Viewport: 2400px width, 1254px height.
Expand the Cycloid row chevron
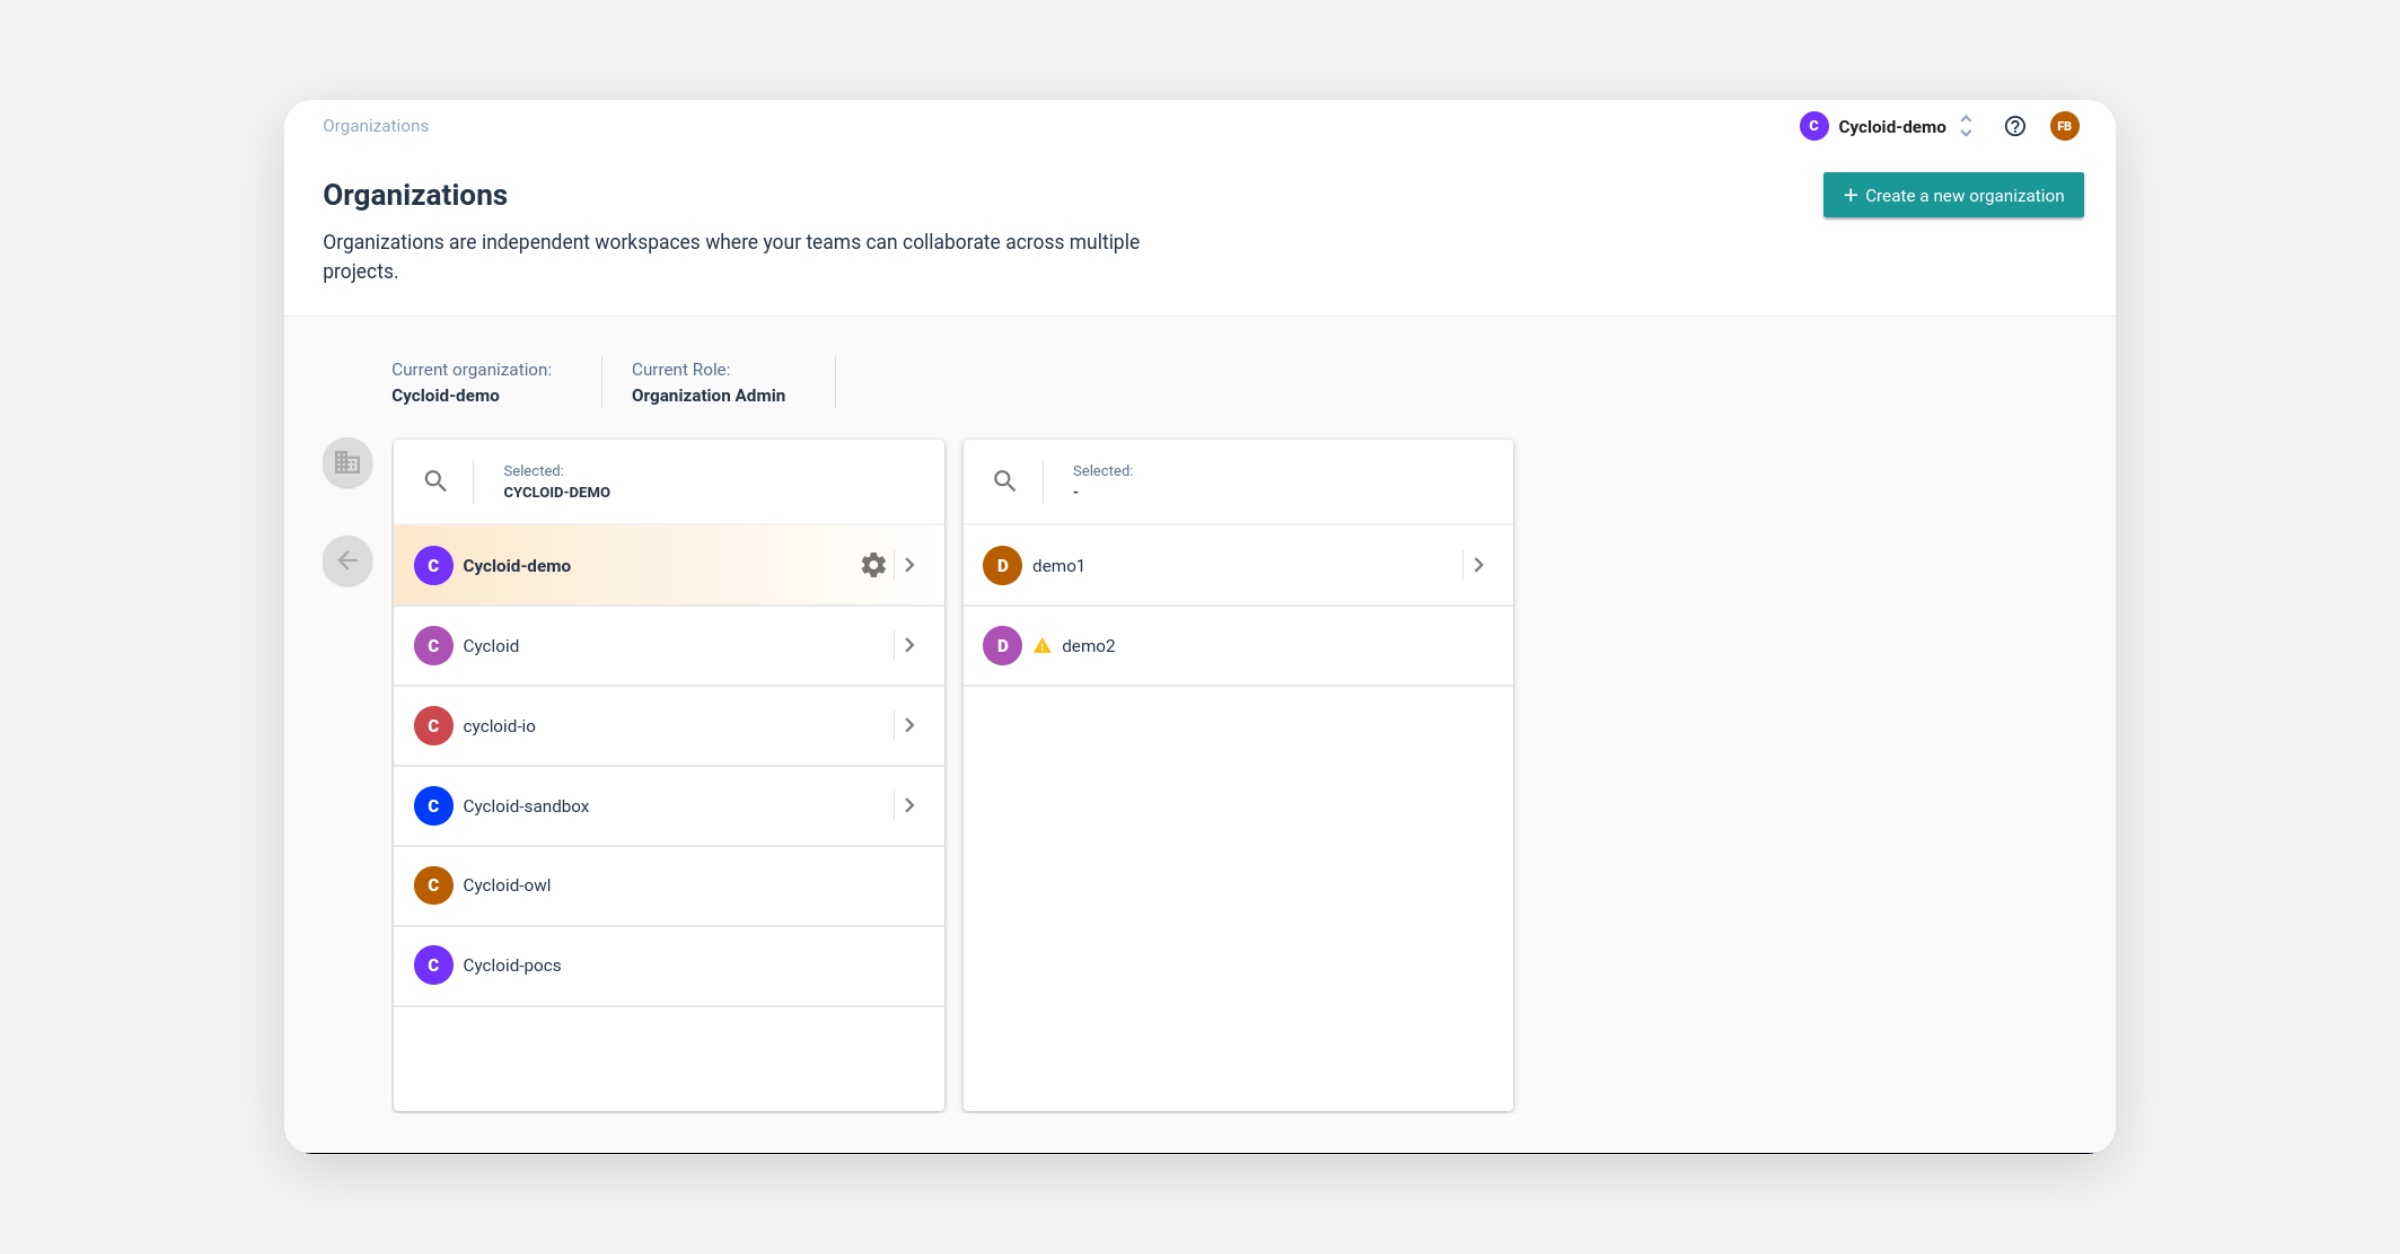point(910,645)
